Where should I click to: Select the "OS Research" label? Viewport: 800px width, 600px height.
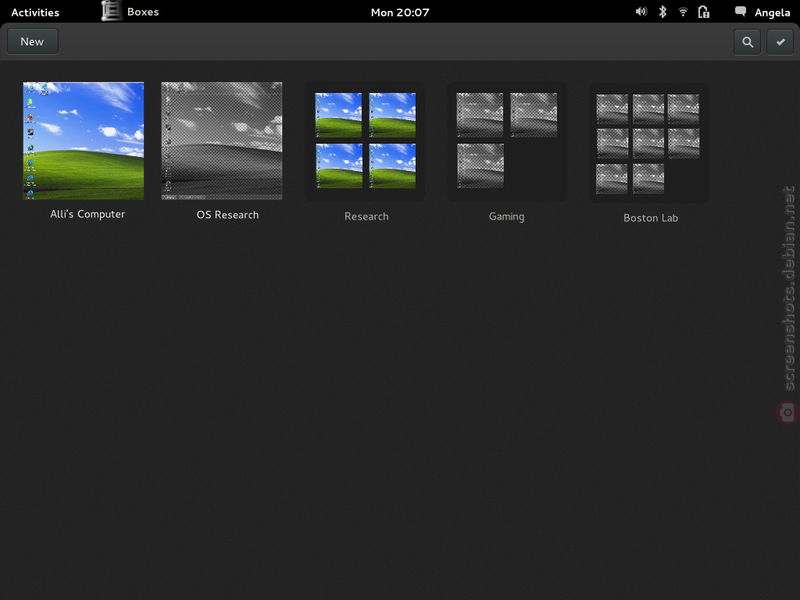click(x=228, y=215)
